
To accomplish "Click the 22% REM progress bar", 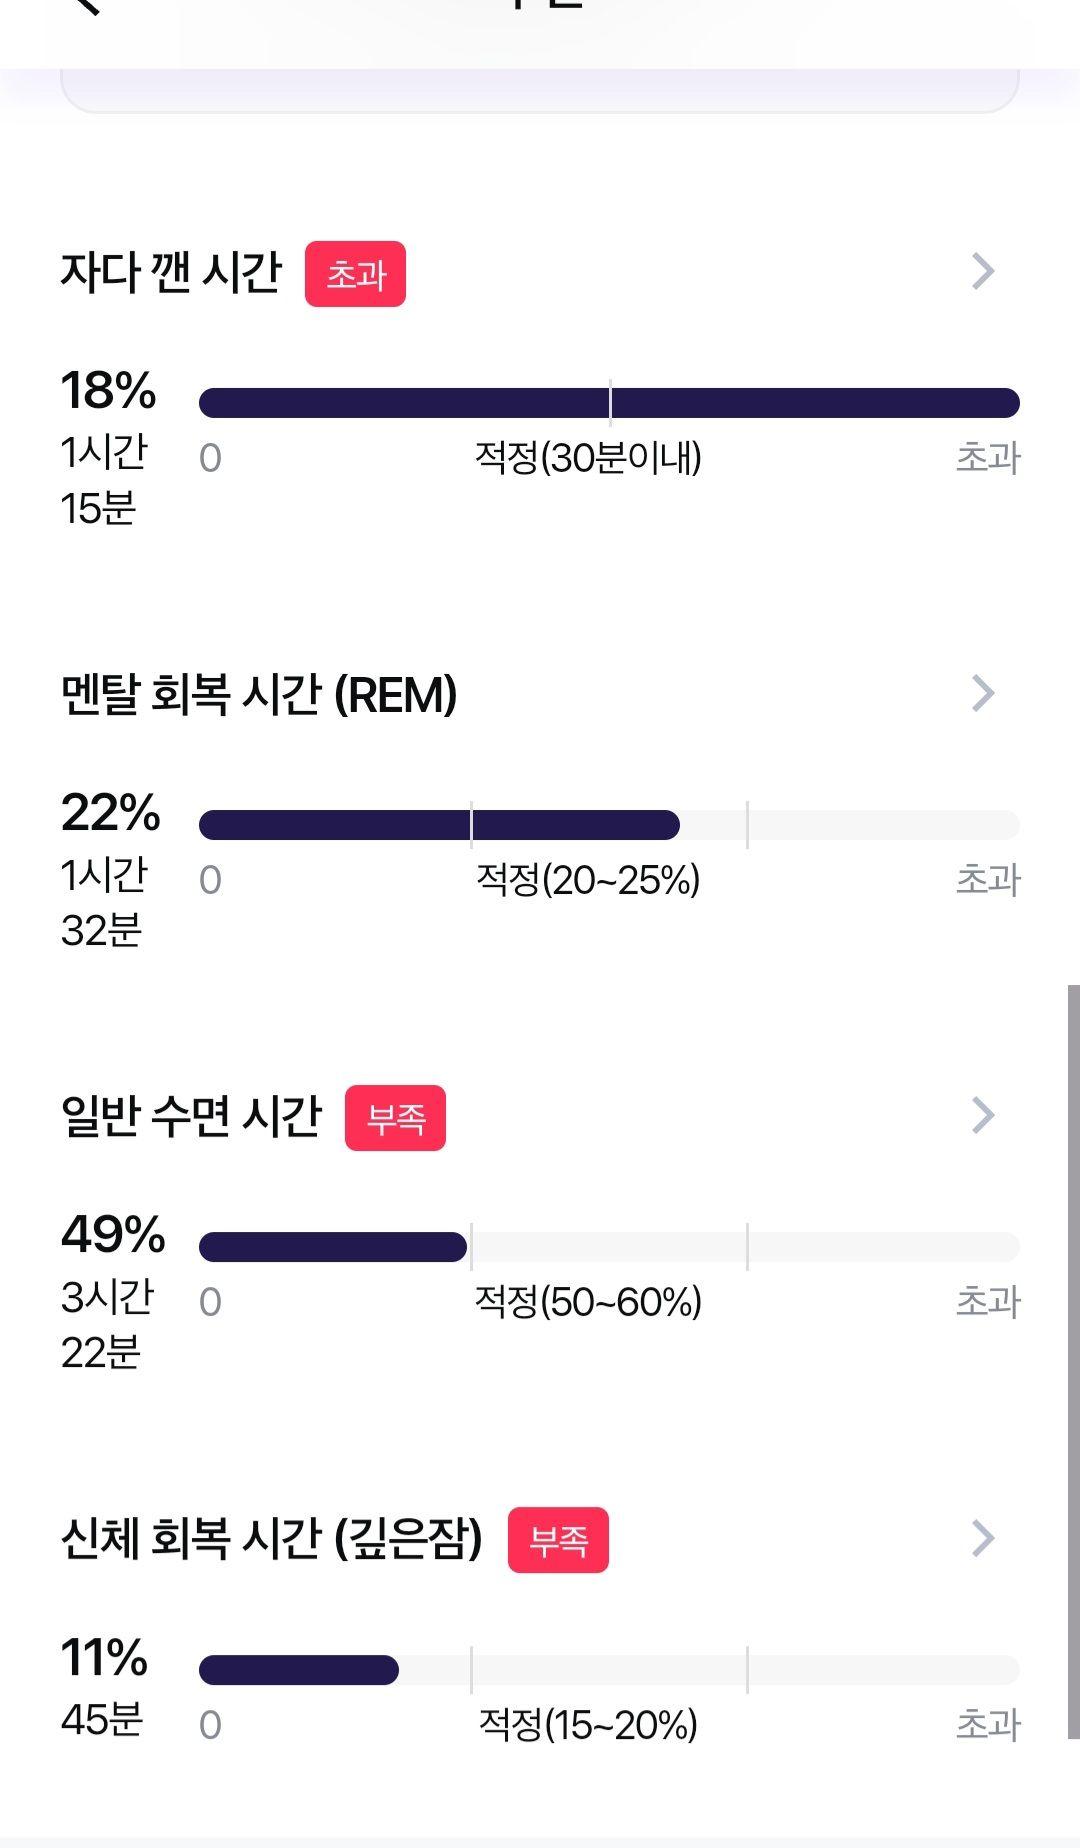I will [609, 825].
